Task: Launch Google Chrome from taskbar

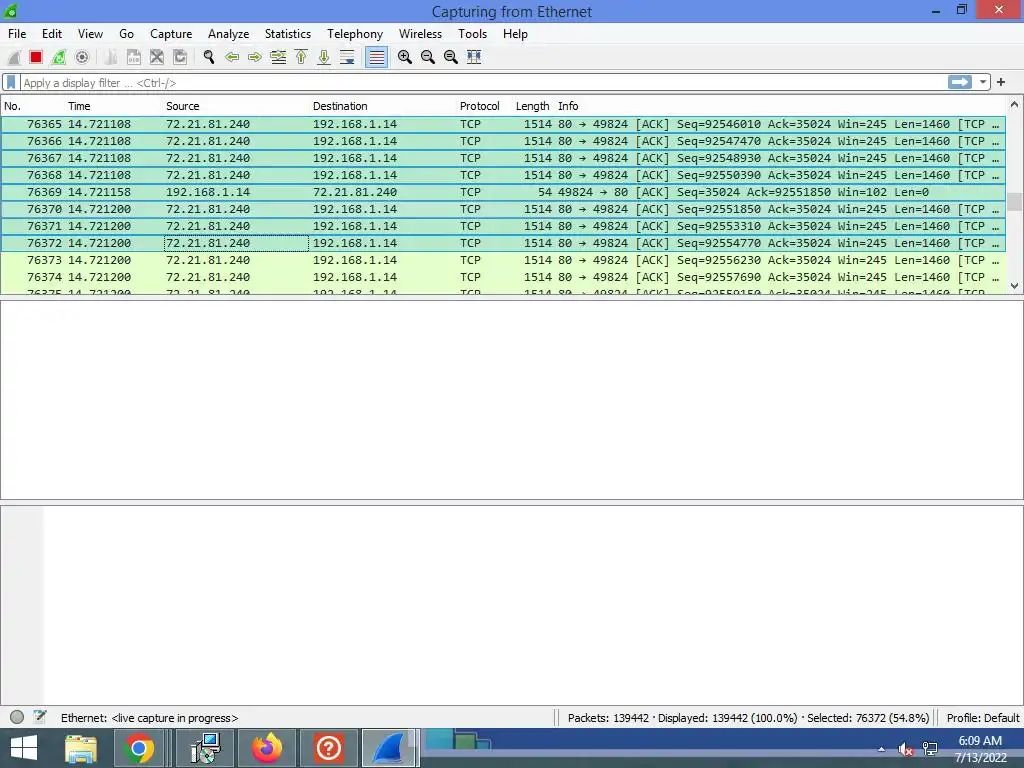Action: (139, 748)
